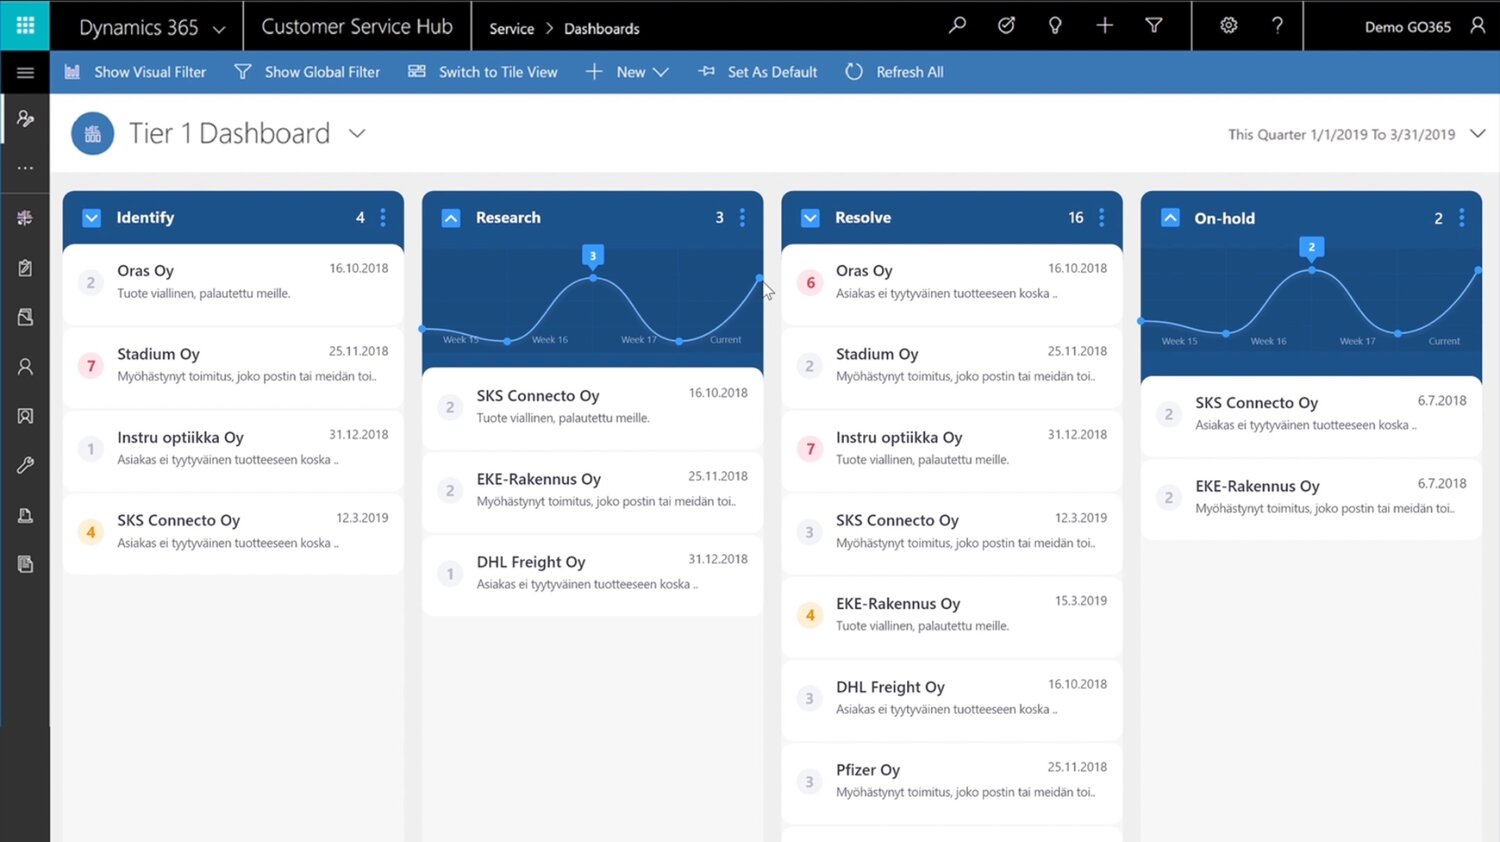The width and height of the screenshot is (1500, 842).
Task: Click the Service breadcrumb
Action: [x=512, y=28]
